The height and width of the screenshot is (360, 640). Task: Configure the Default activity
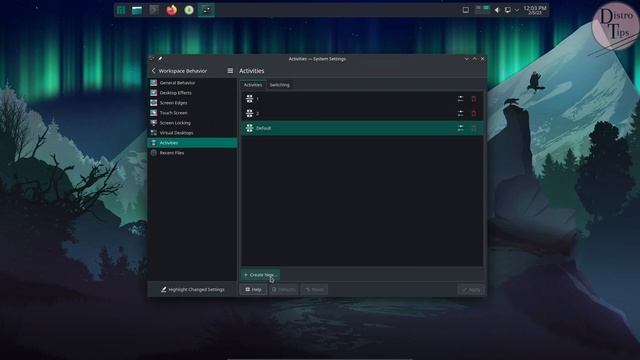[x=460, y=128]
